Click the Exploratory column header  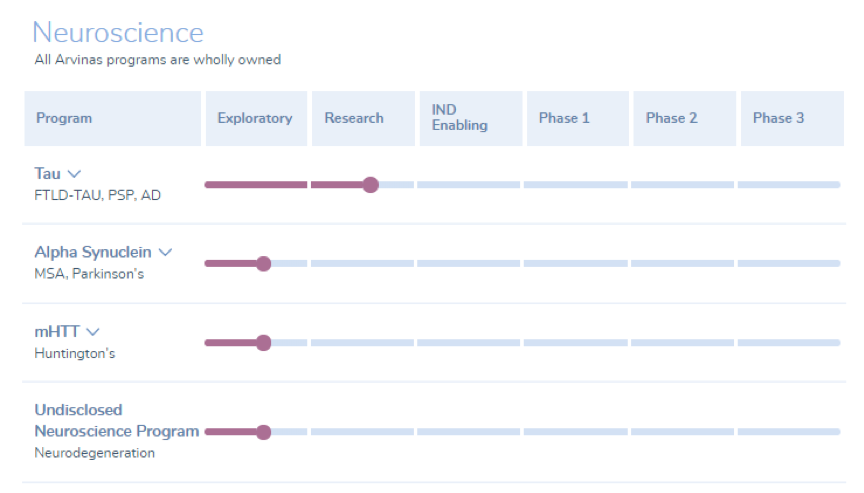255,118
